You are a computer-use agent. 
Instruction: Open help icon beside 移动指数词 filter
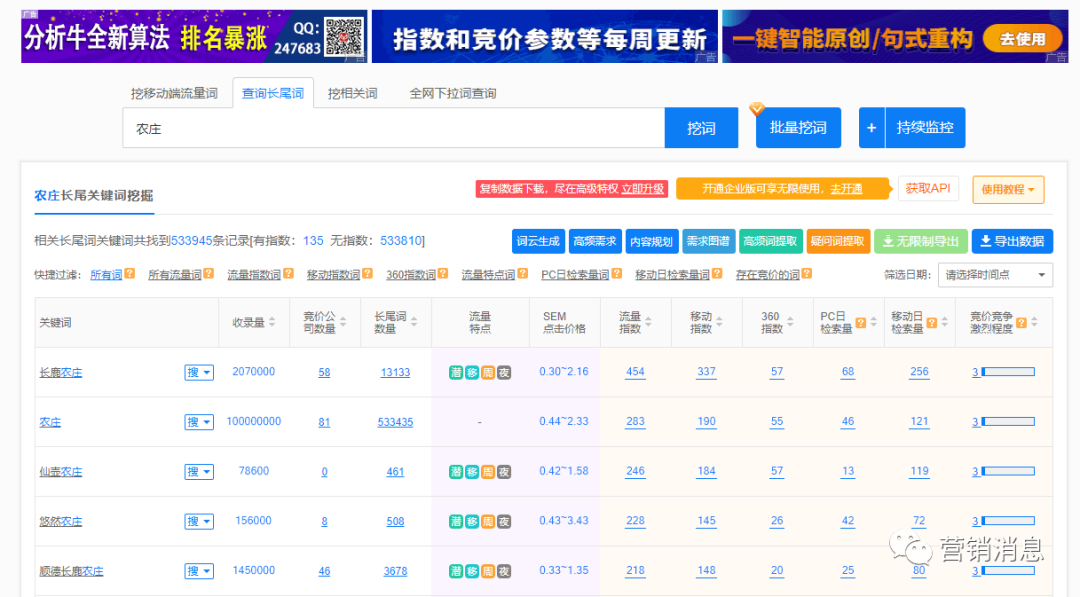368,273
